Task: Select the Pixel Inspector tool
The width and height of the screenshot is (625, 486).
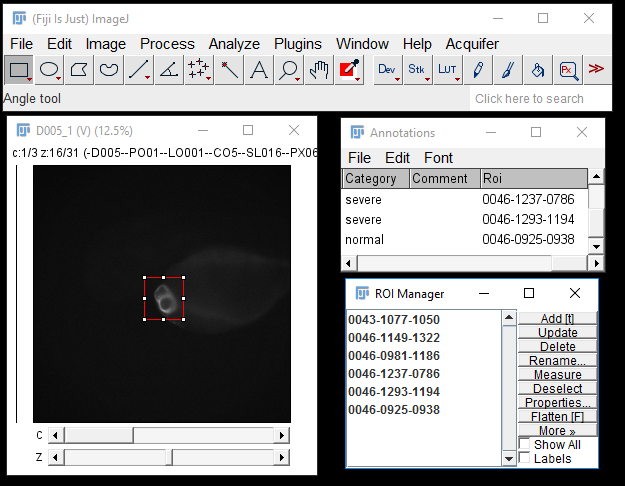Action: [x=568, y=70]
